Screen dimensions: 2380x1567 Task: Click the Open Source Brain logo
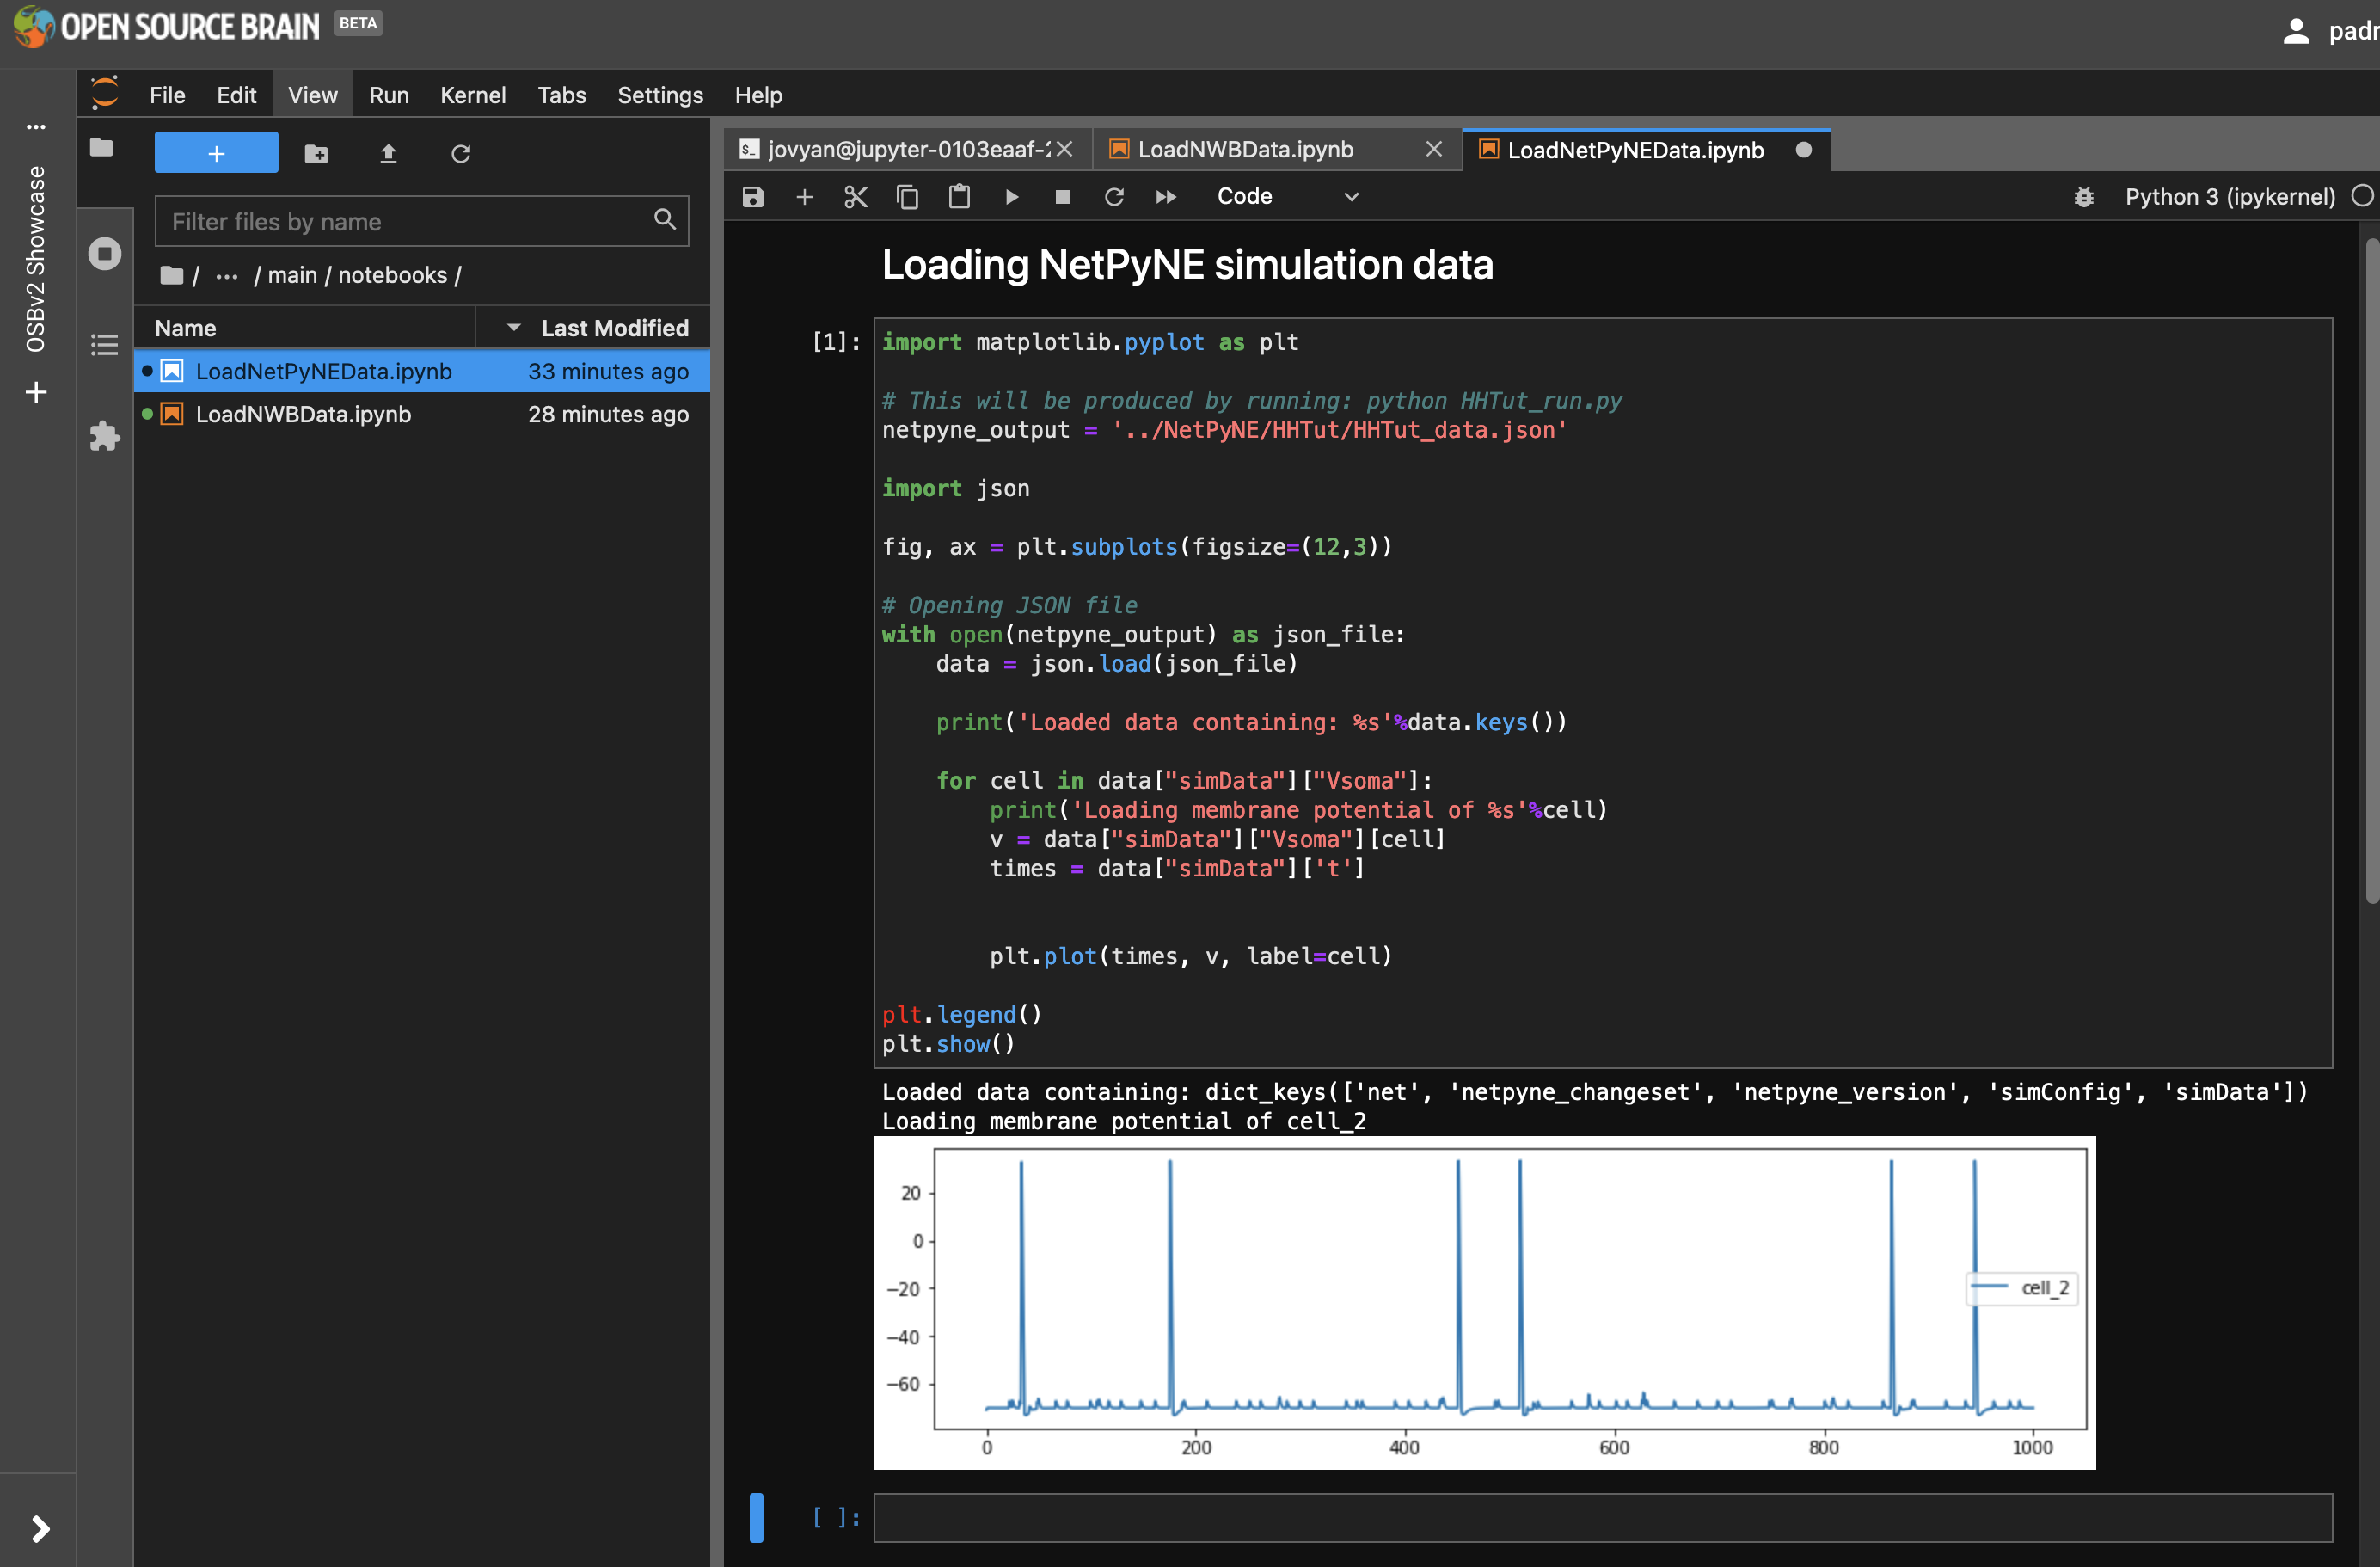pyautogui.click(x=167, y=26)
